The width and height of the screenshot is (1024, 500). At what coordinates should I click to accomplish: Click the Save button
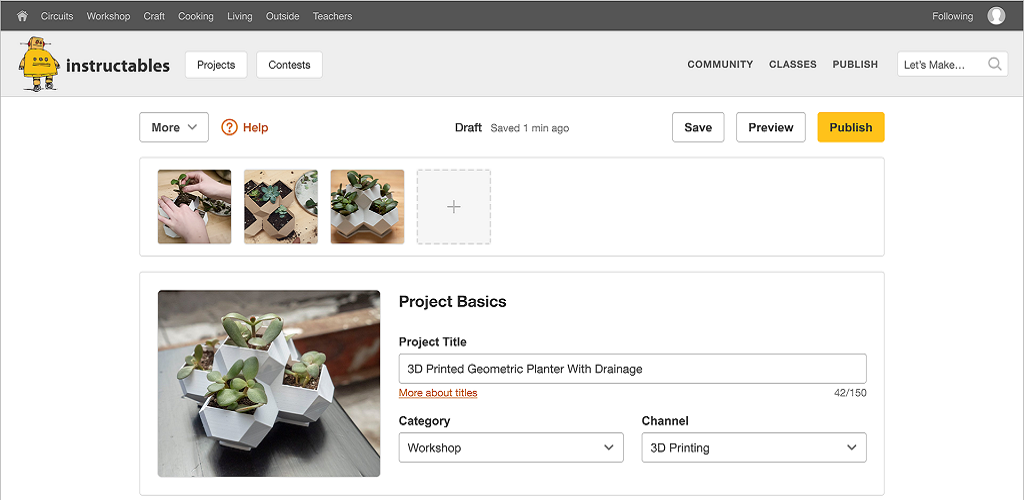tap(698, 127)
